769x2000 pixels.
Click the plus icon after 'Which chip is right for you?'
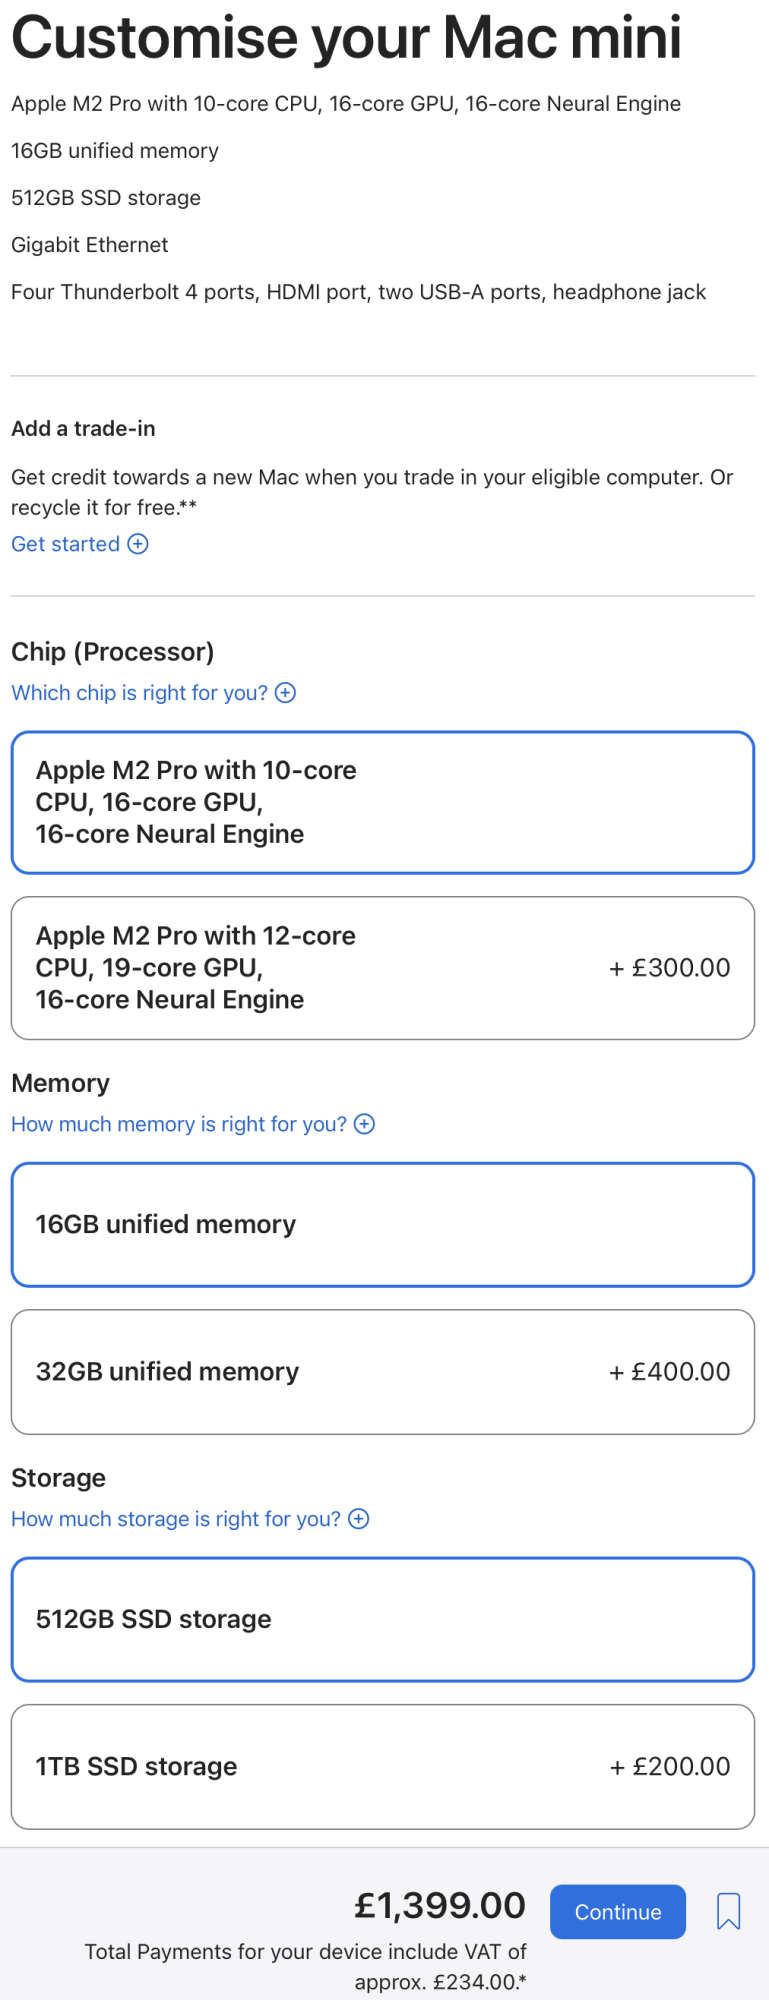286,693
